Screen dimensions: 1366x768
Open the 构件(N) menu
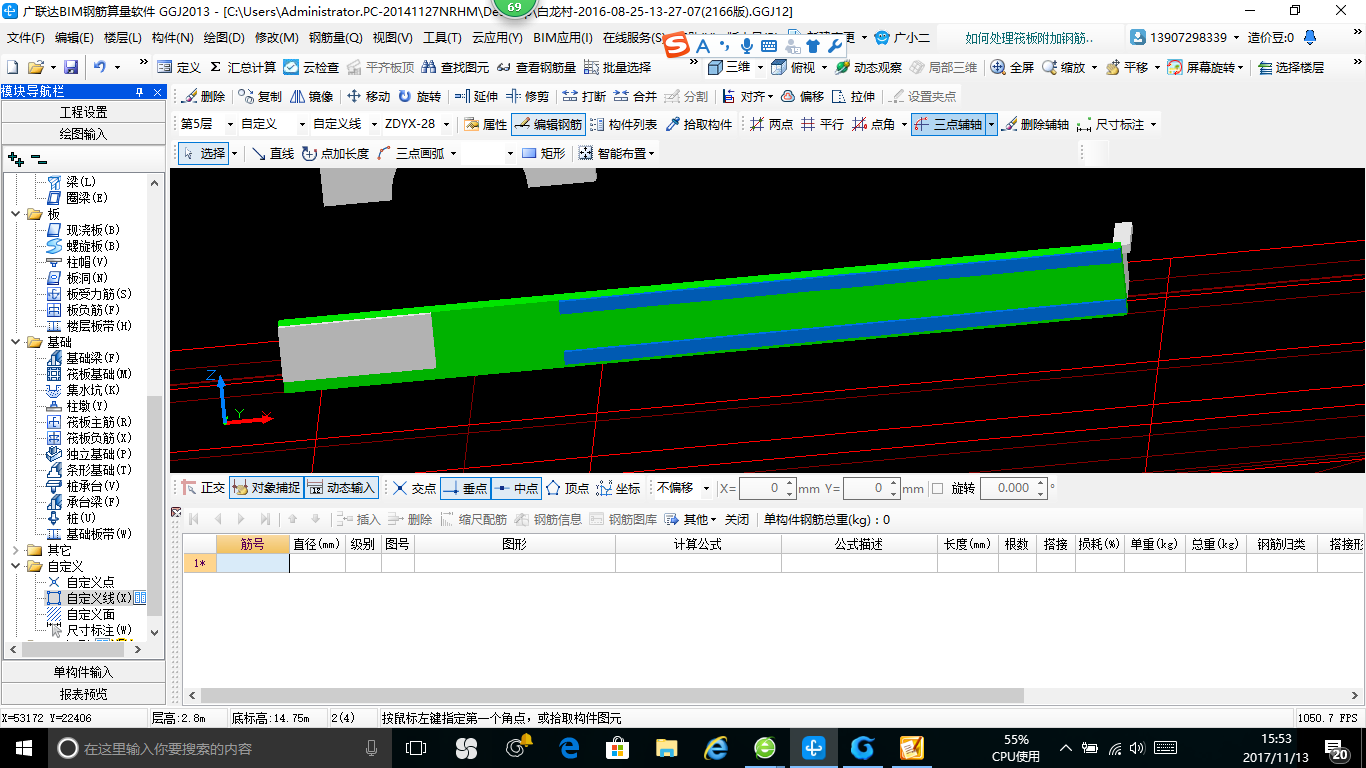[x=173, y=38]
